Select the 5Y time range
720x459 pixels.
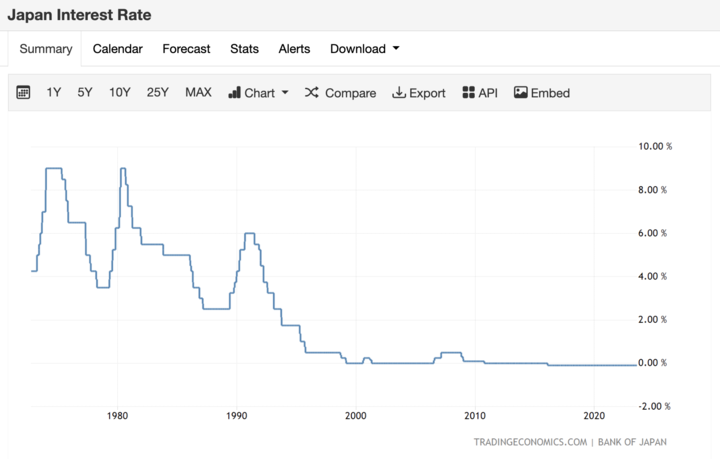[x=84, y=93]
